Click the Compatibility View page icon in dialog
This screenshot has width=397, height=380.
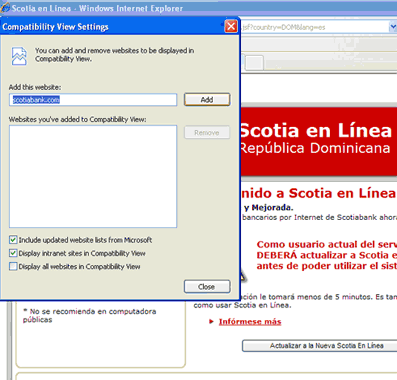(19, 56)
